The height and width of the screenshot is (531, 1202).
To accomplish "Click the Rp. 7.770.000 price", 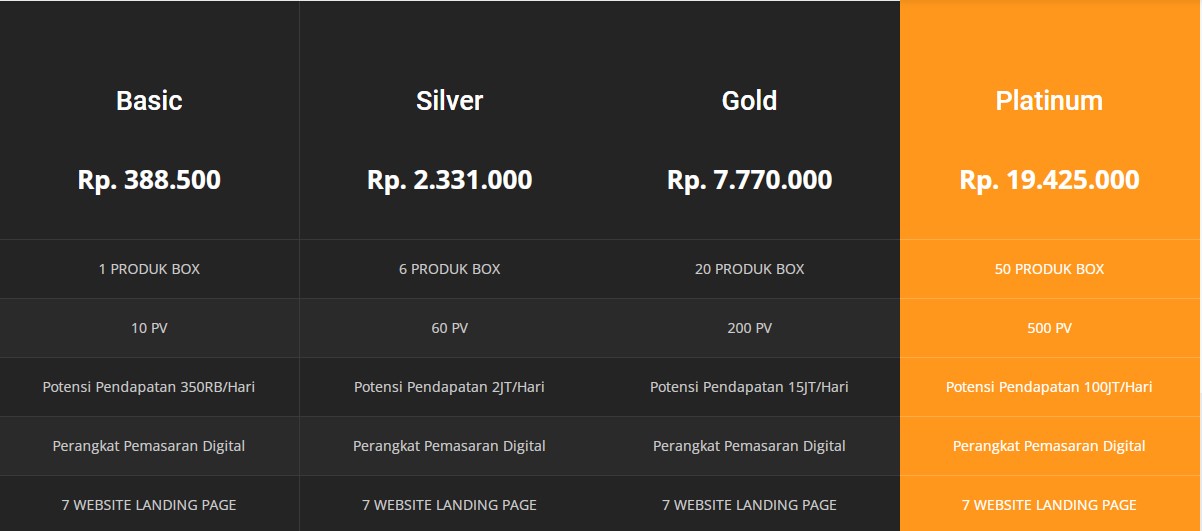I will click(749, 180).
